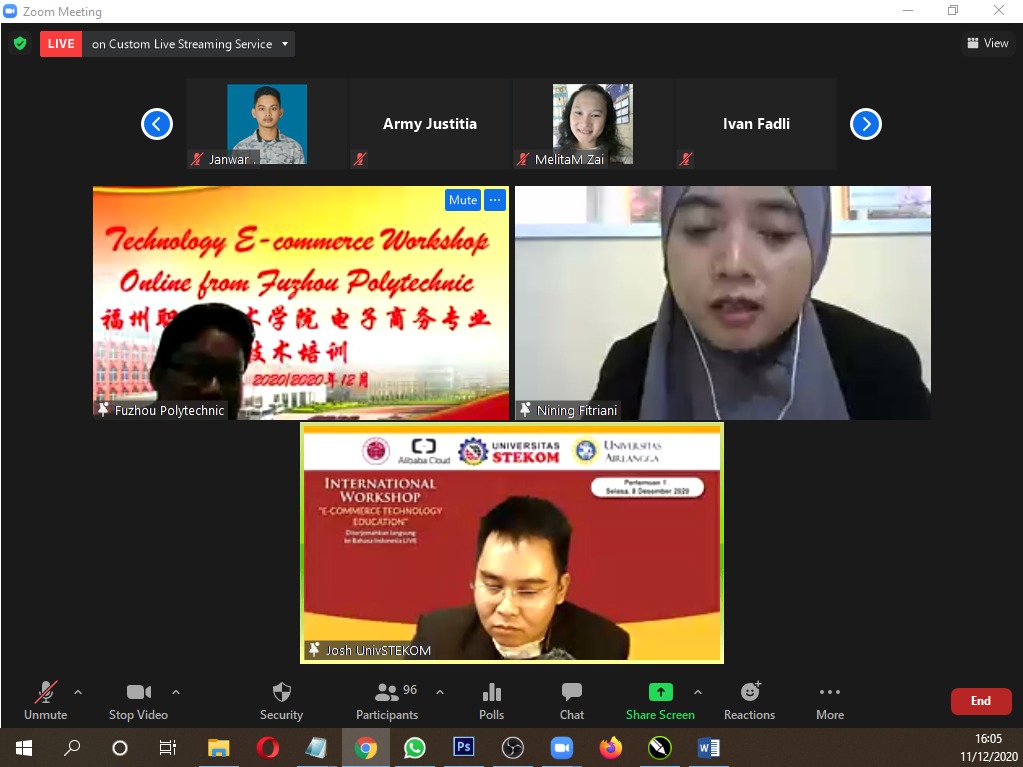Show meeting encryption shield info
The height and width of the screenshot is (767, 1023).
point(20,44)
